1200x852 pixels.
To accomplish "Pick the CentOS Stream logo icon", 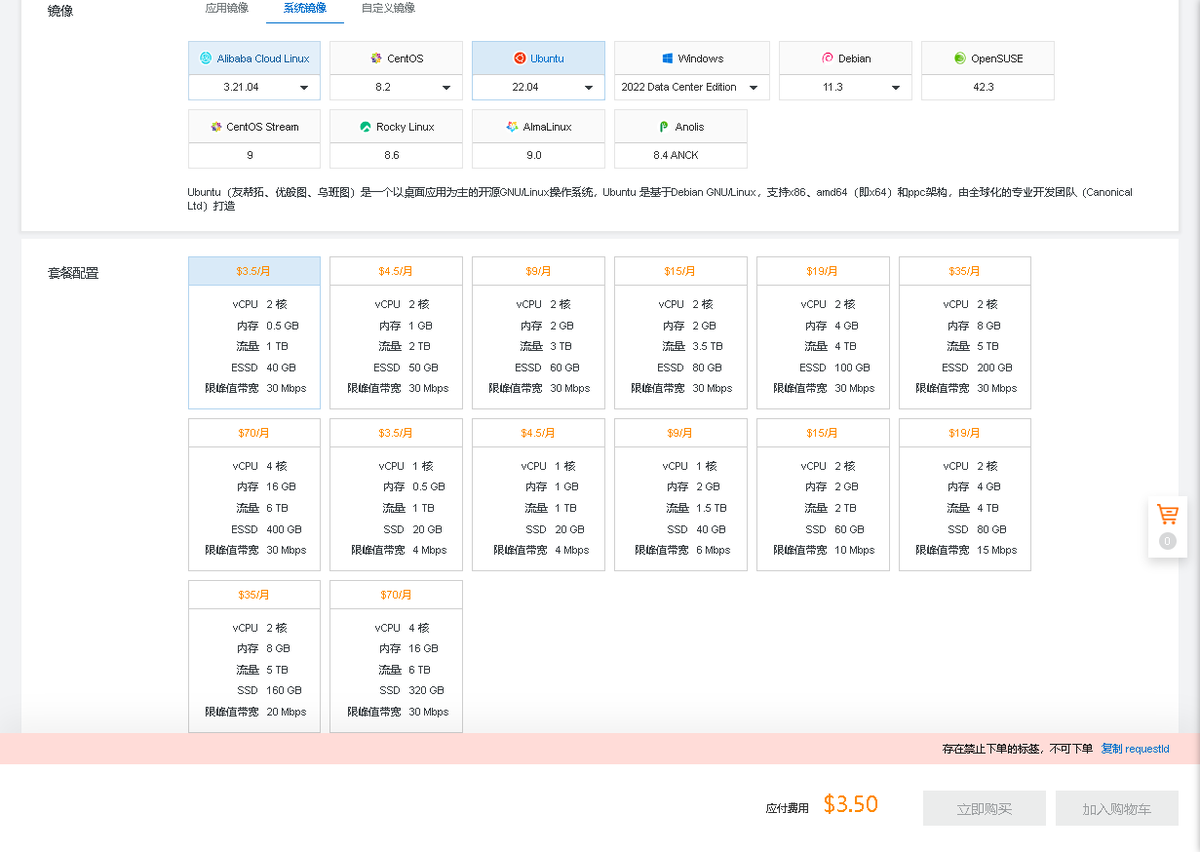I will tap(216, 127).
